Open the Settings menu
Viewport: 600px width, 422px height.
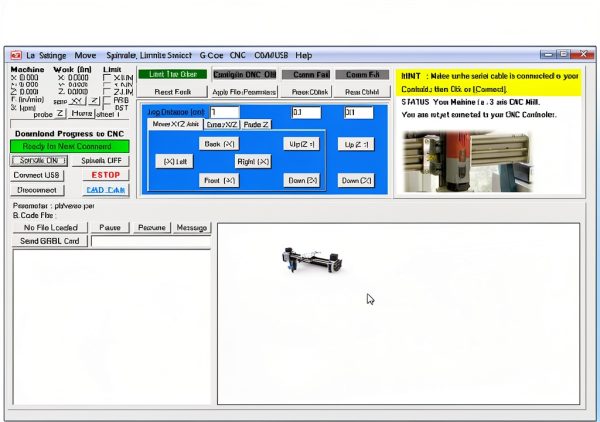coord(52,55)
